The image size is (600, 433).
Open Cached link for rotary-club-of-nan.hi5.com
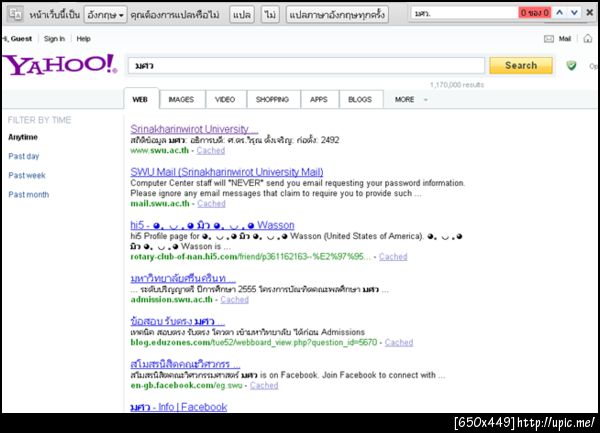[393, 257]
